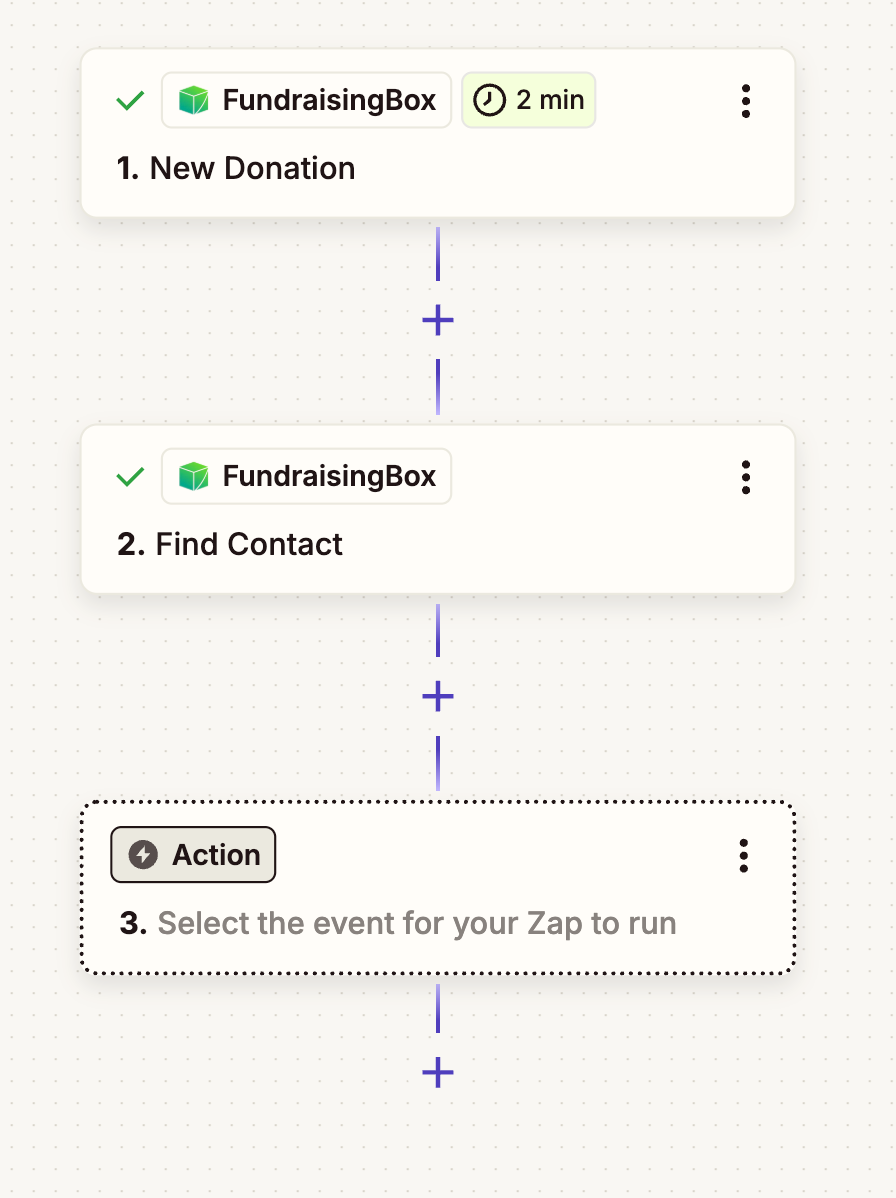Click the FundraisingBox cube icon in step 1
Image resolution: width=896 pixels, height=1198 pixels.
point(193,100)
